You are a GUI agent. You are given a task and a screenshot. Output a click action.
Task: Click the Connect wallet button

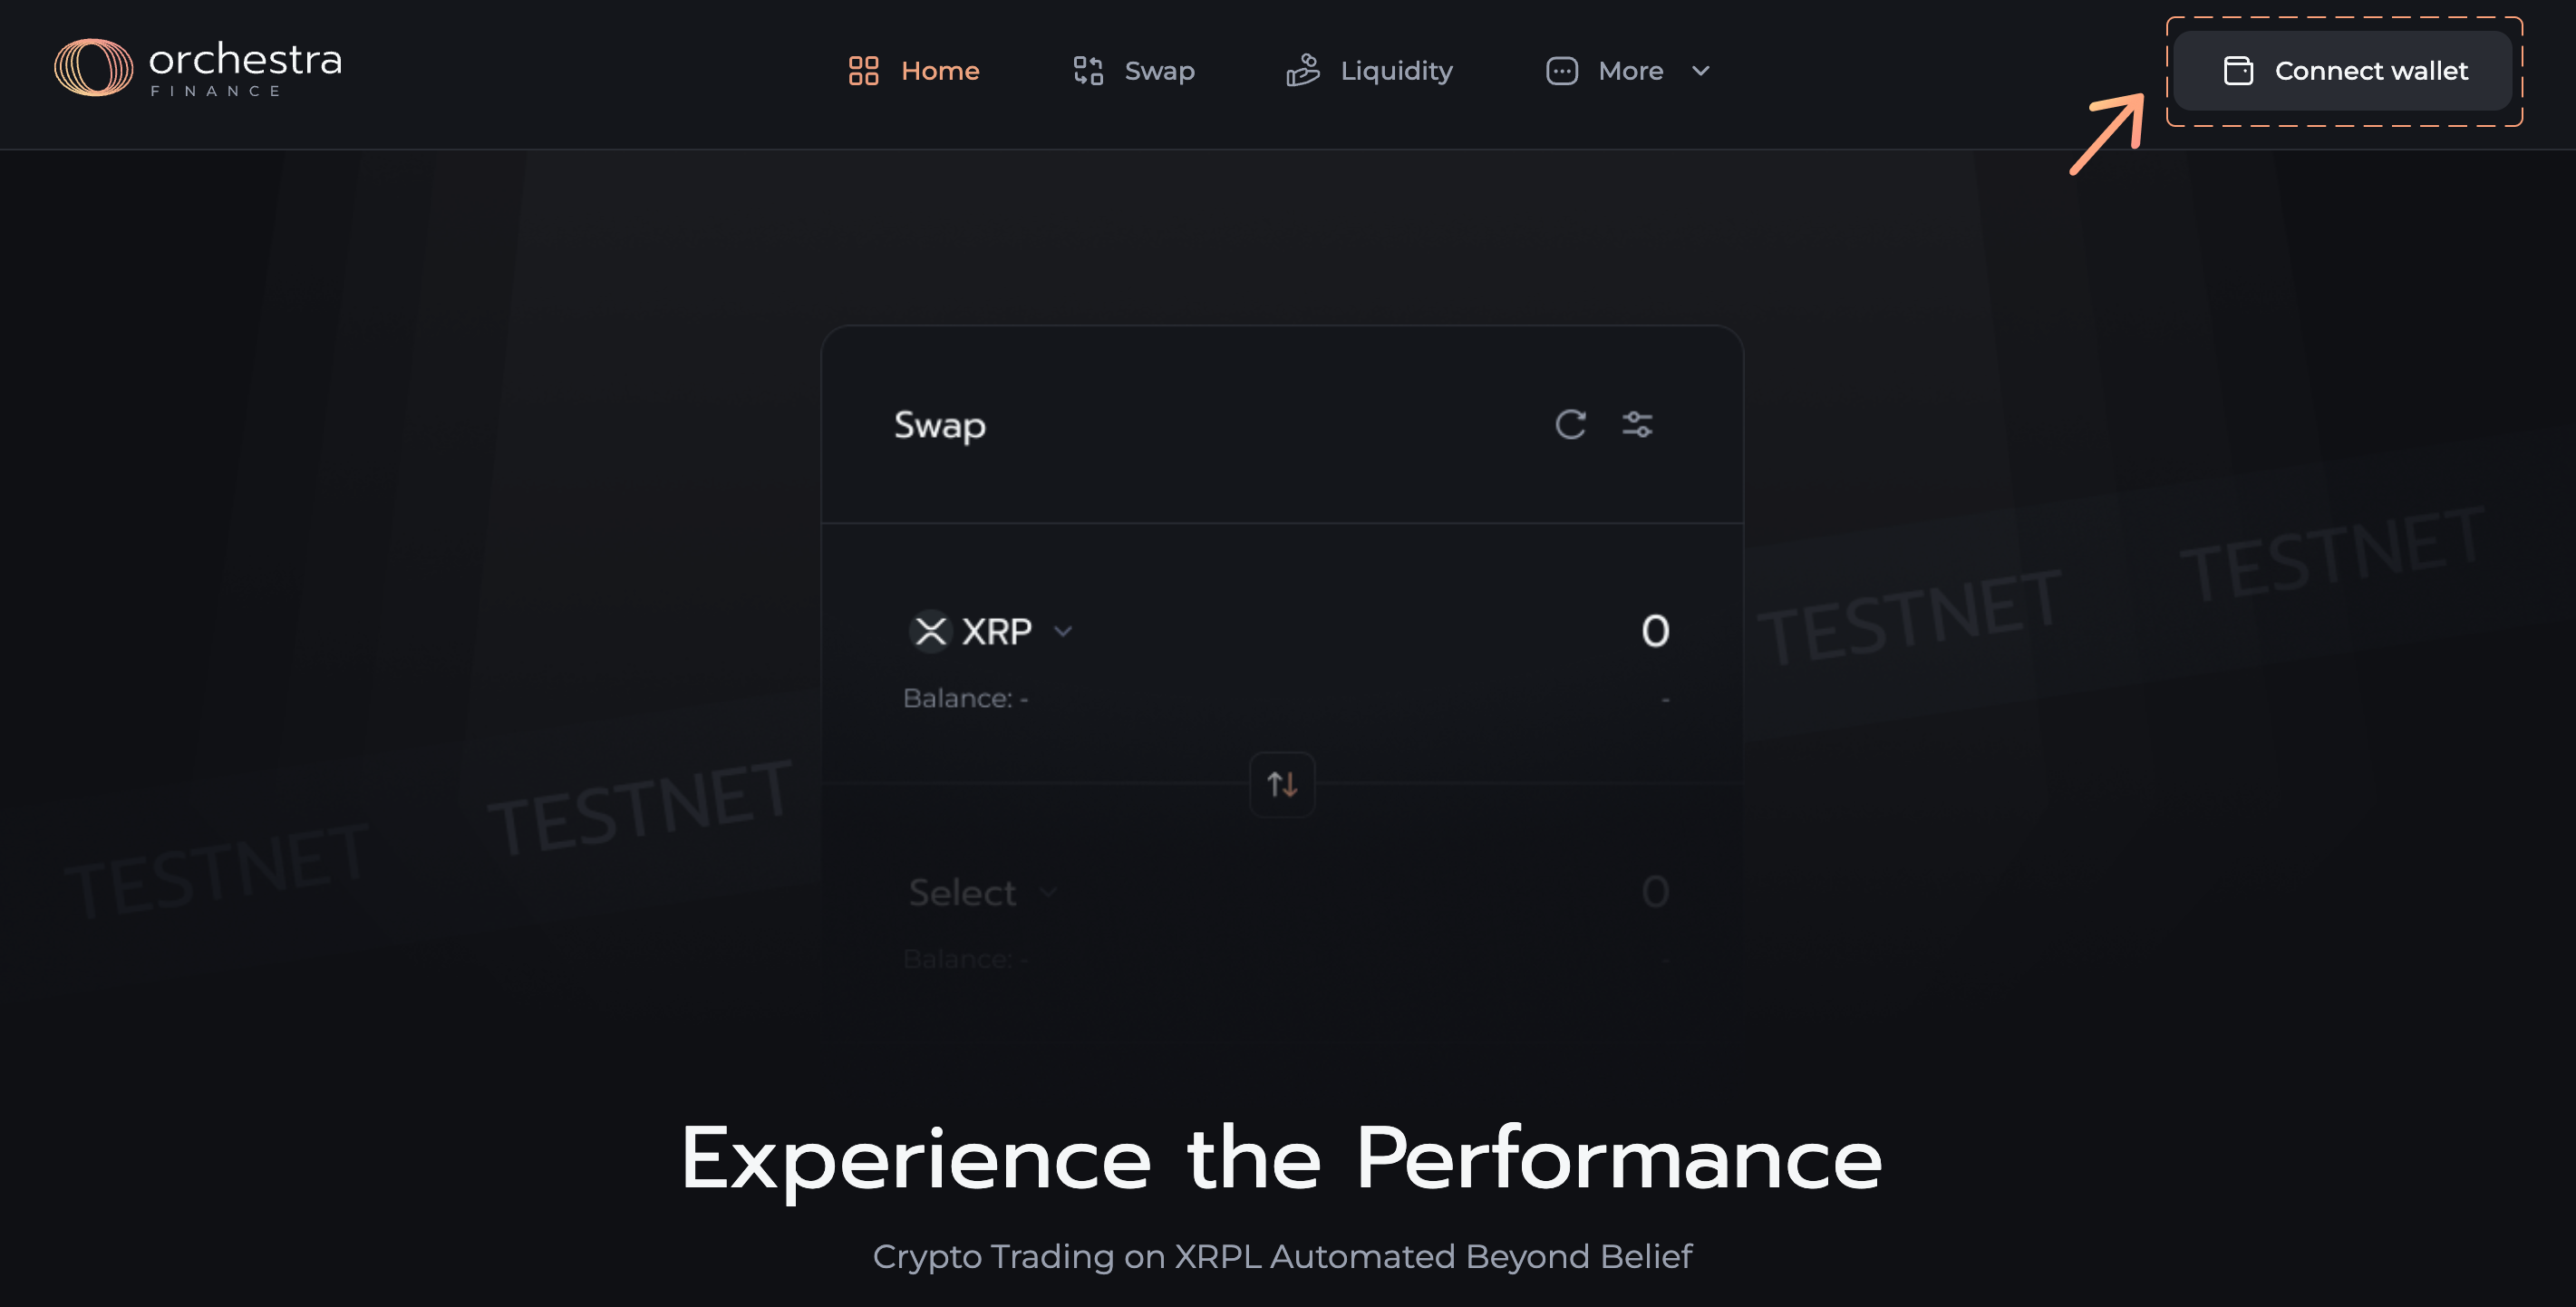tap(2343, 71)
